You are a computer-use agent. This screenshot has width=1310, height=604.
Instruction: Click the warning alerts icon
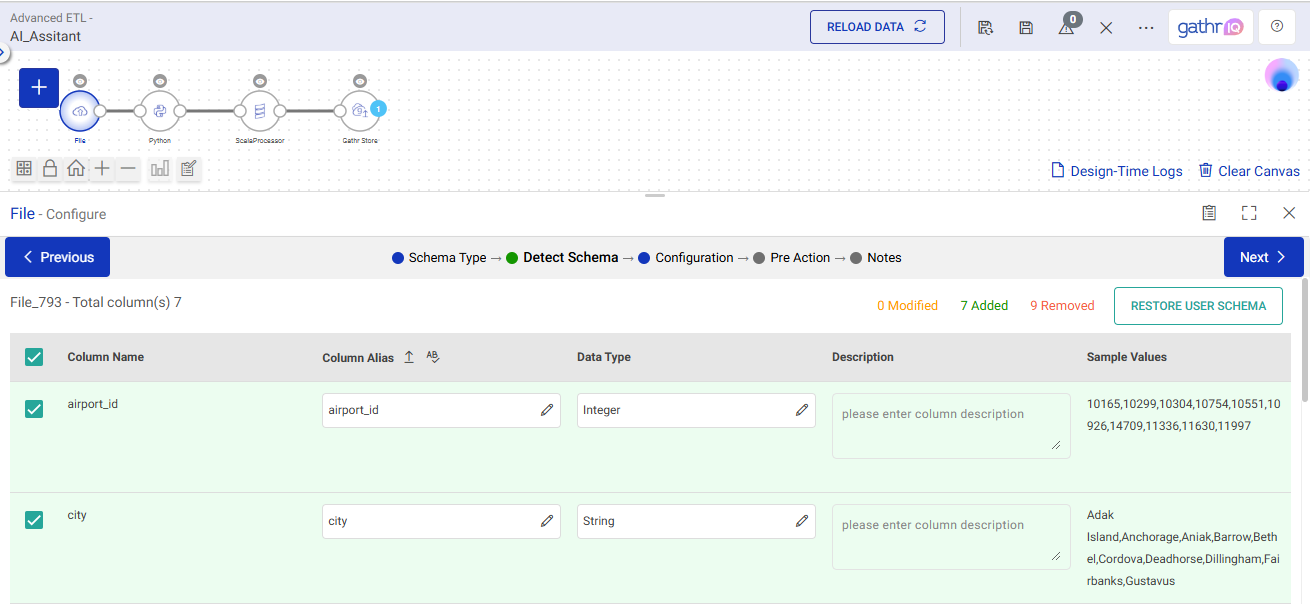(1066, 27)
